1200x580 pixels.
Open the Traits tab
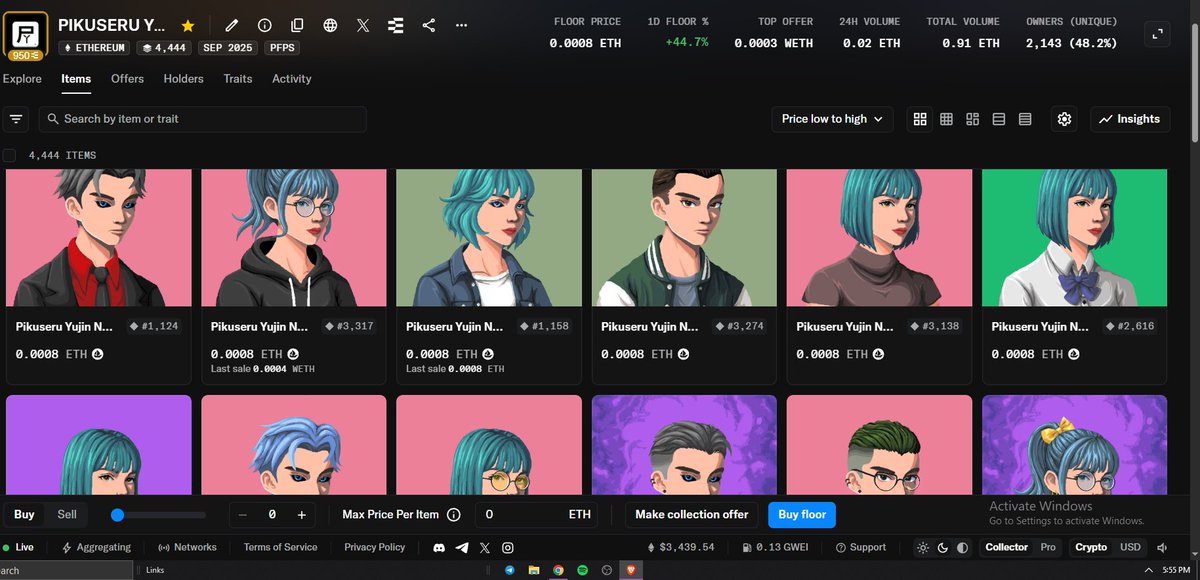coord(238,79)
